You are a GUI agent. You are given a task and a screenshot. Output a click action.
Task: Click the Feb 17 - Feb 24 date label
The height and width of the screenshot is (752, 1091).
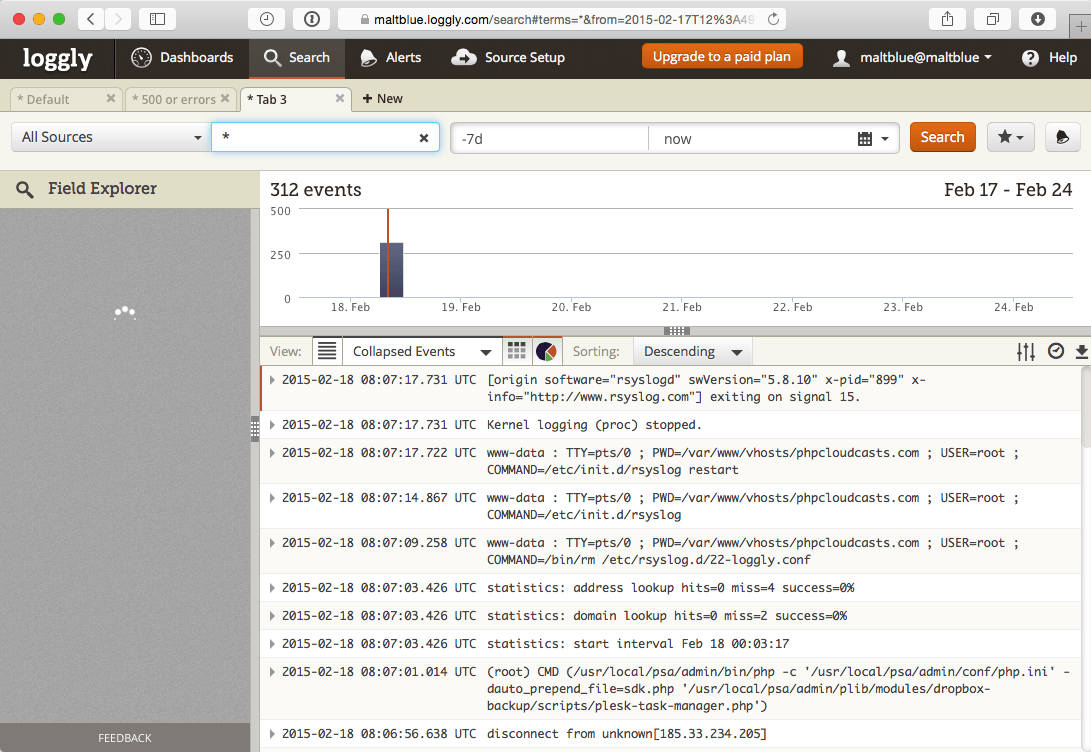tap(1008, 189)
